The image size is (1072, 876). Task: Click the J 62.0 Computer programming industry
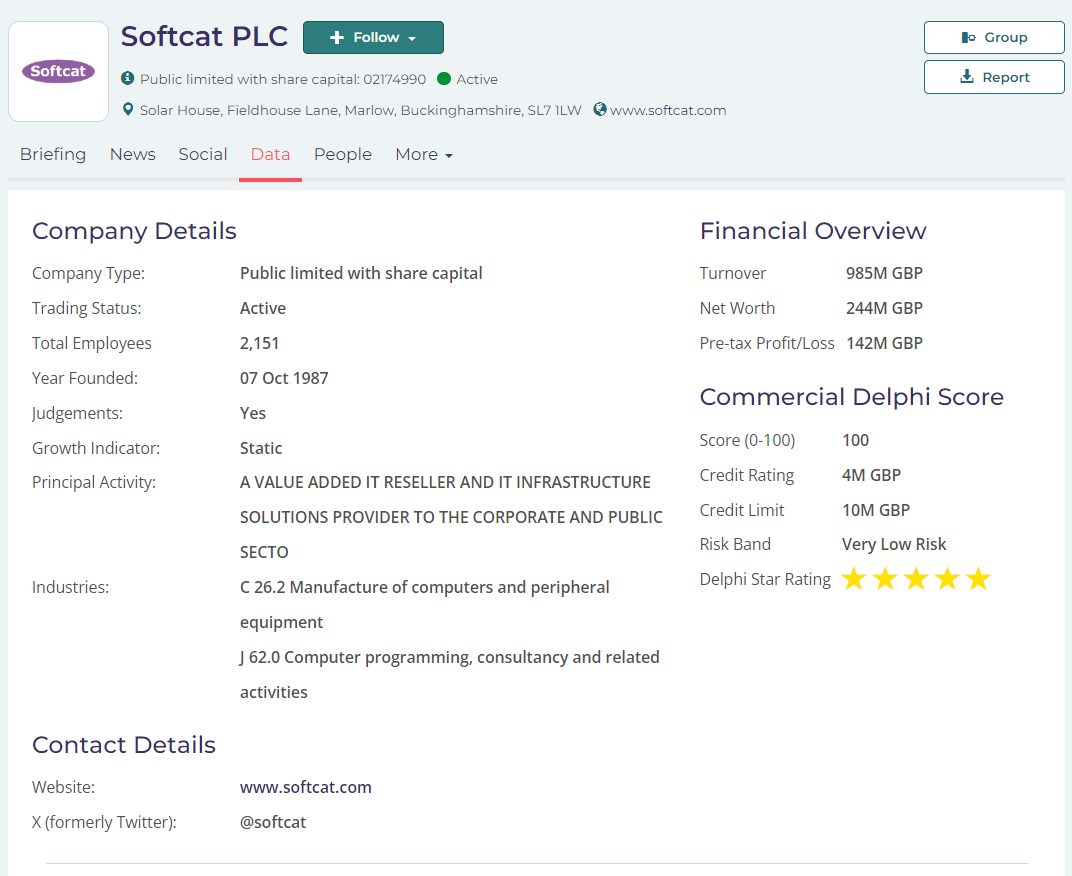[450, 674]
